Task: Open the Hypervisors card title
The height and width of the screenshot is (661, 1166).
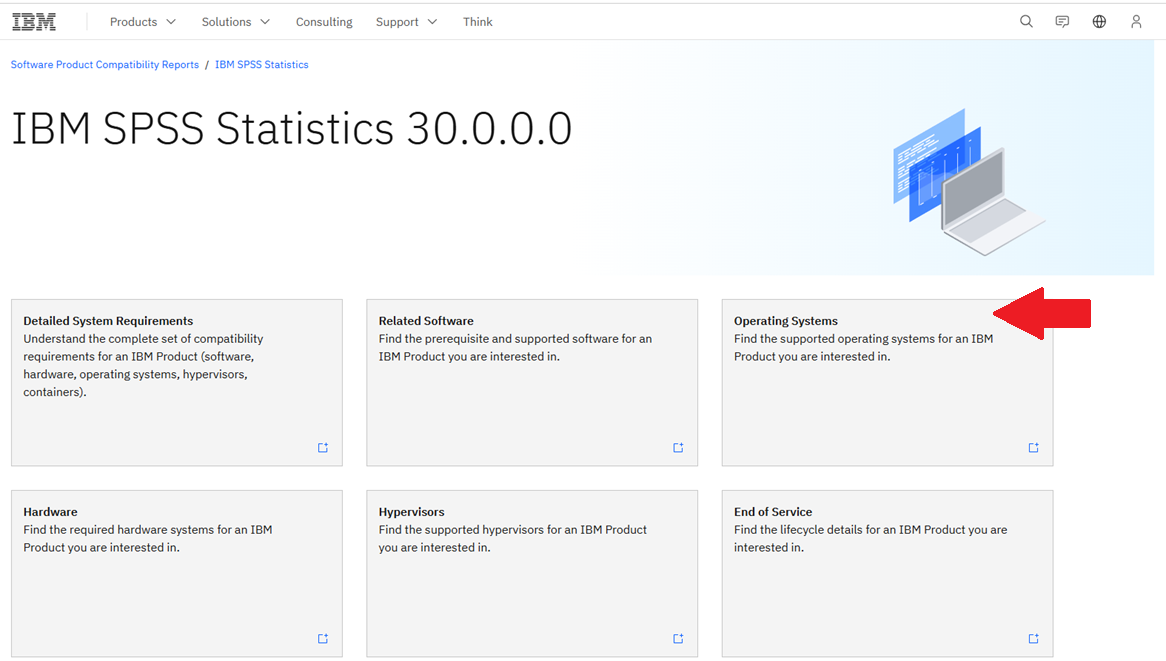Action: point(411,512)
